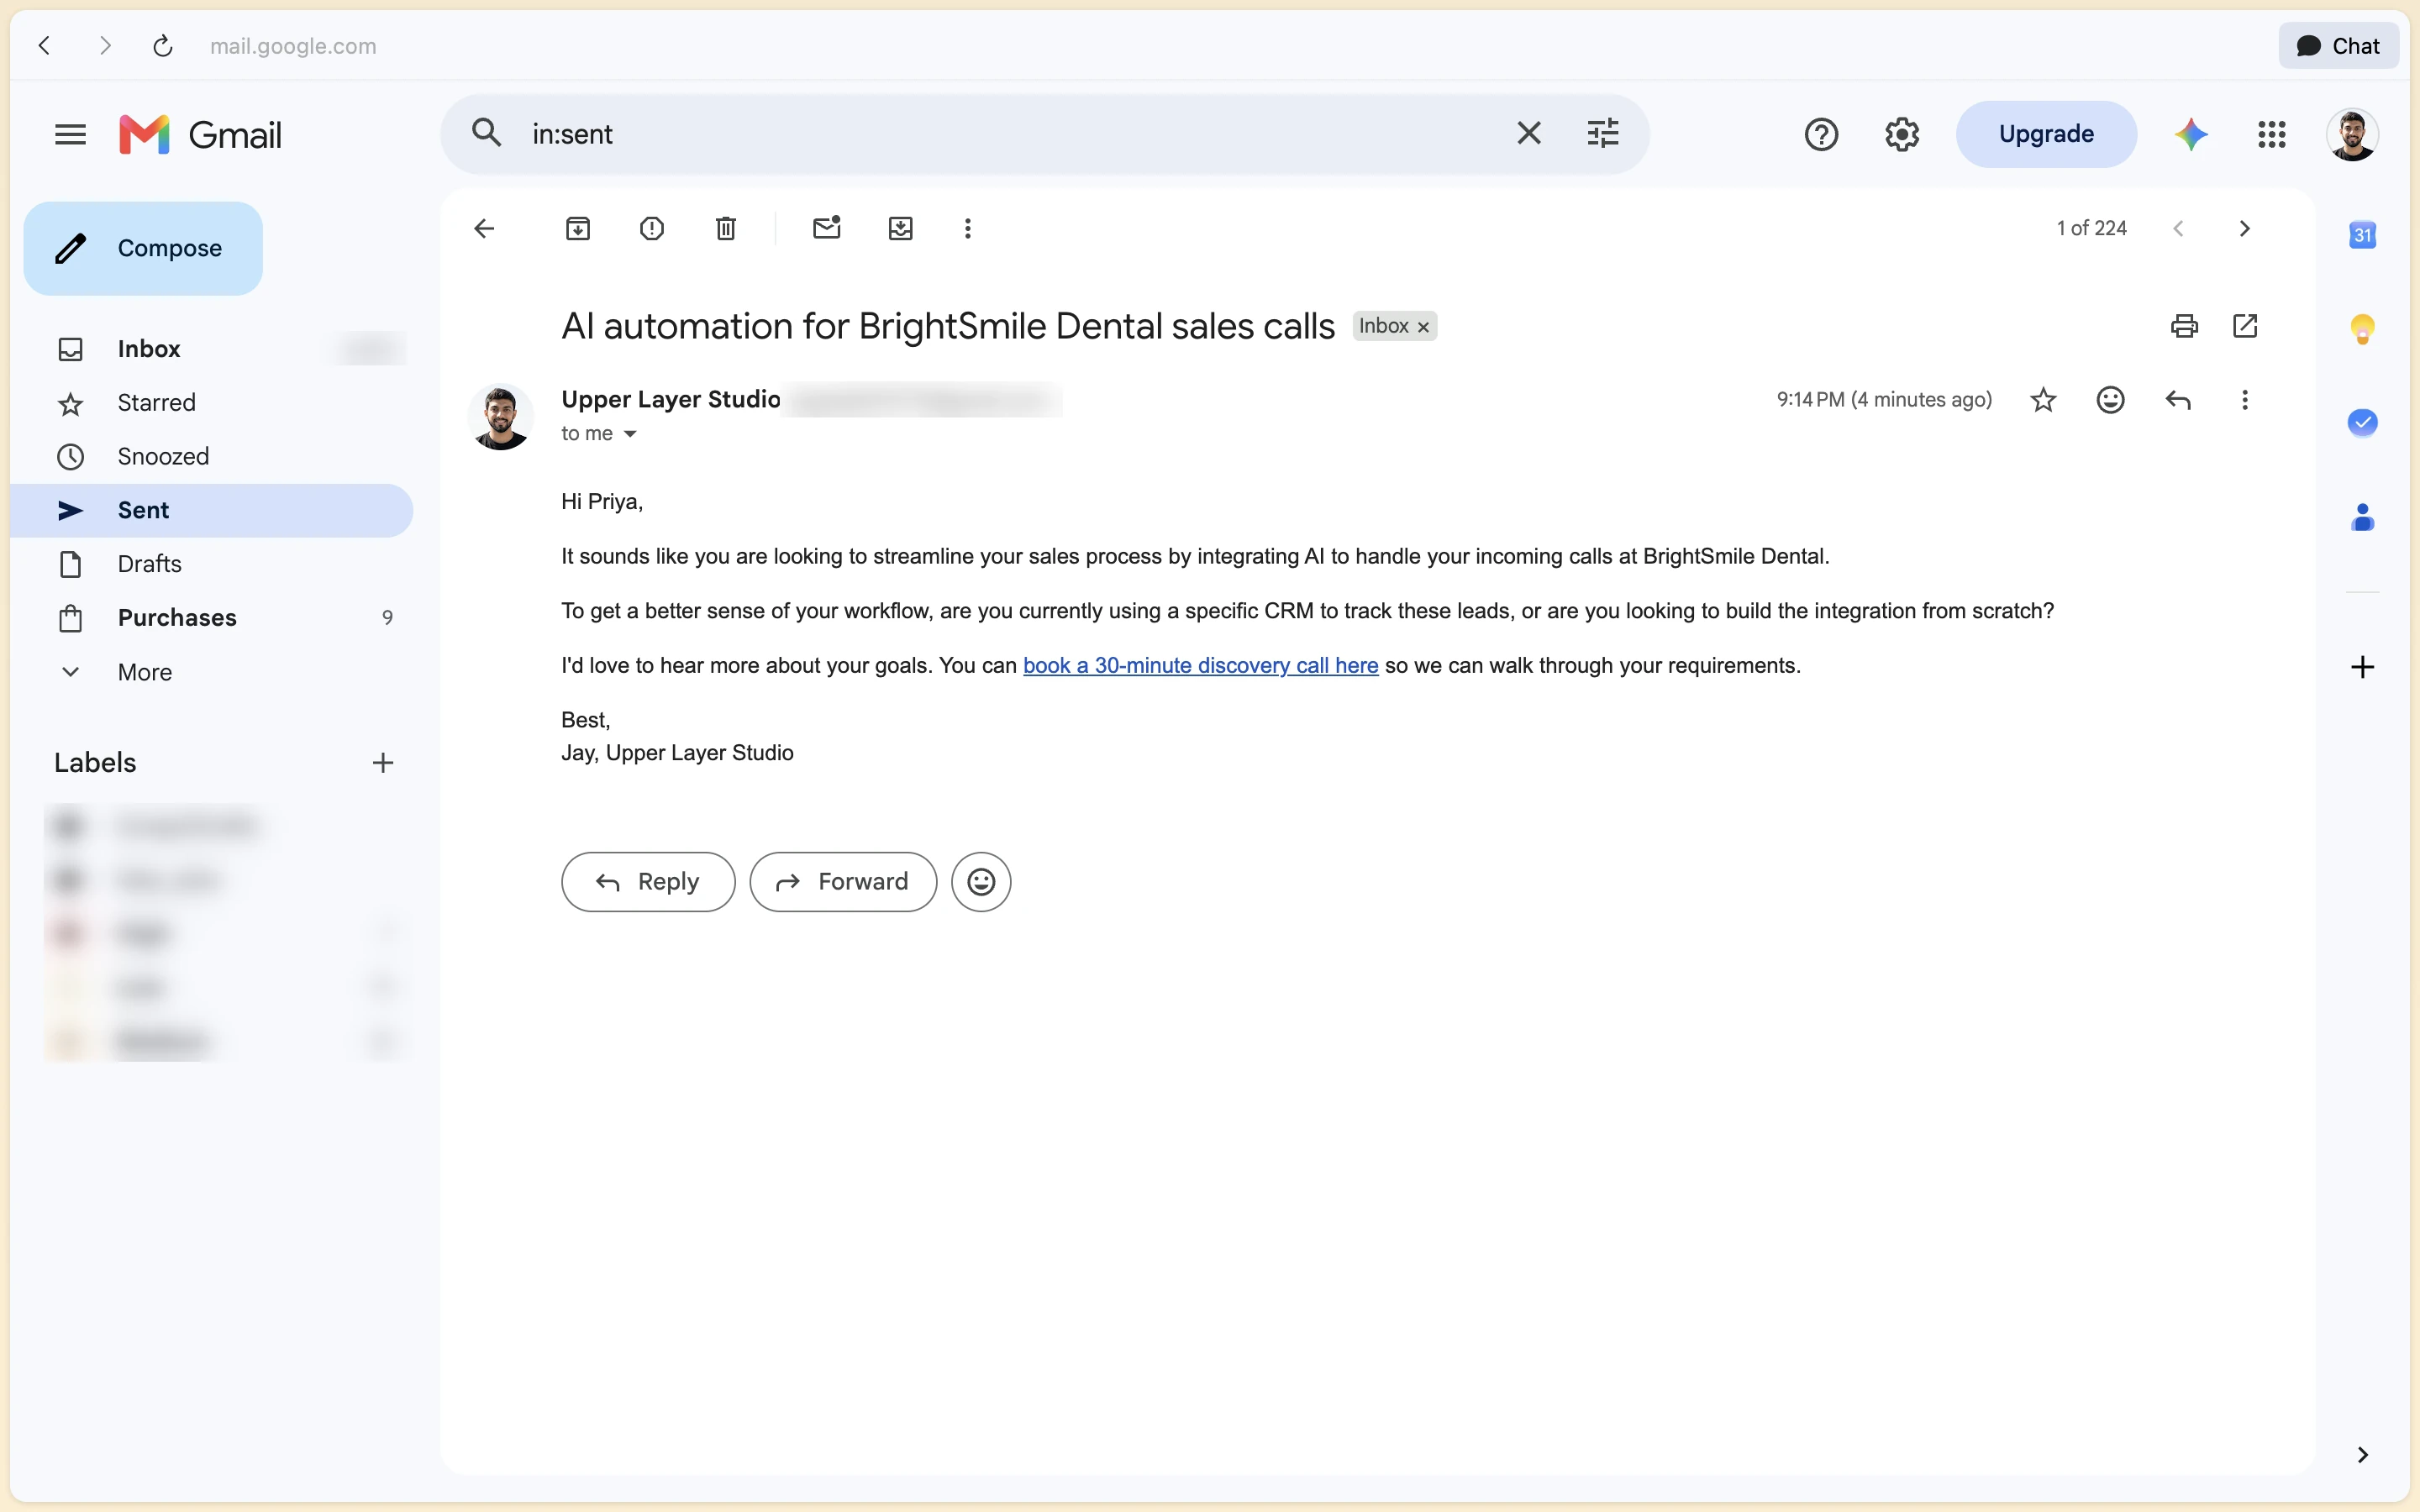Viewport: 2420px width, 1512px height.
Task: Go to the older conversation
Action: coord(2245,229)
